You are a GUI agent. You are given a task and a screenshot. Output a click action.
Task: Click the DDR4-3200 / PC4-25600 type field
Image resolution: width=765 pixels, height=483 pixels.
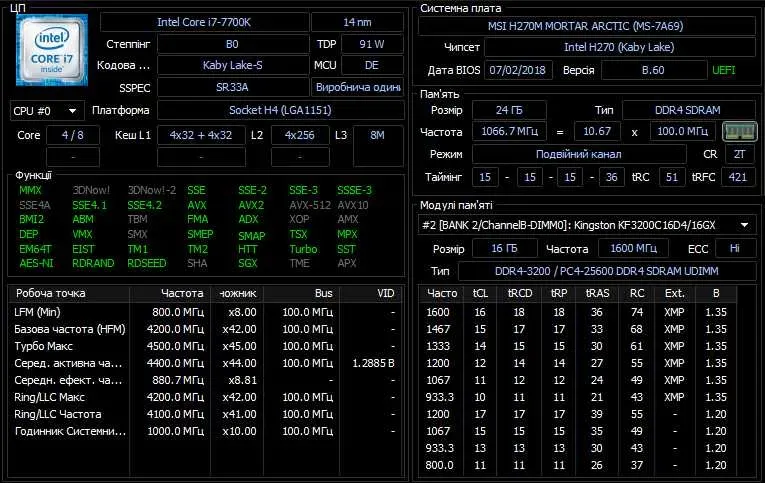pos(606,271)
